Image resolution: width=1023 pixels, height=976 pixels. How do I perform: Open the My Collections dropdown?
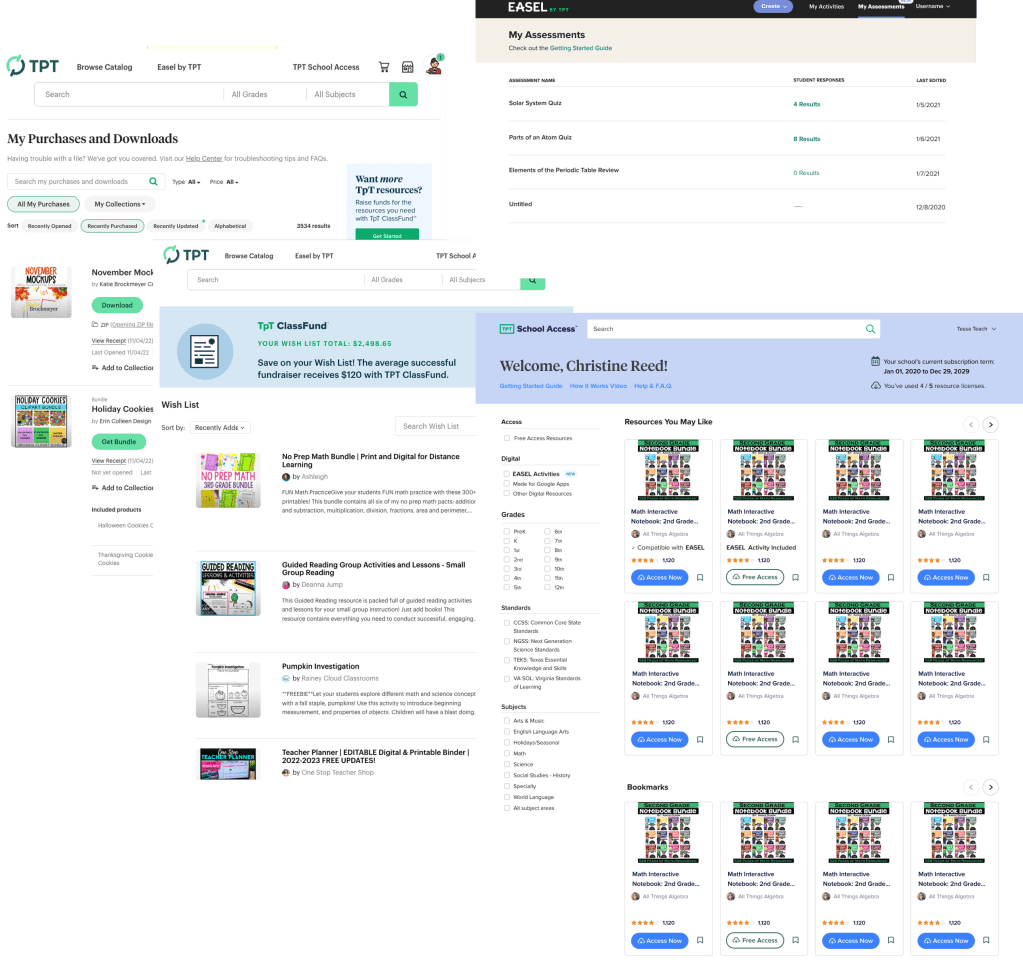click(x=119, y=204)
